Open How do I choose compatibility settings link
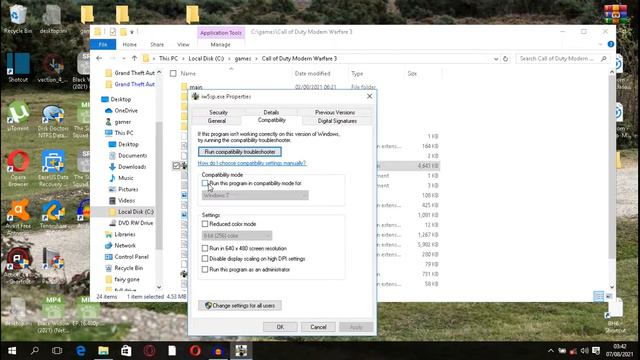The width and height of the screenshot is (640, 360). tap(252, 163)
